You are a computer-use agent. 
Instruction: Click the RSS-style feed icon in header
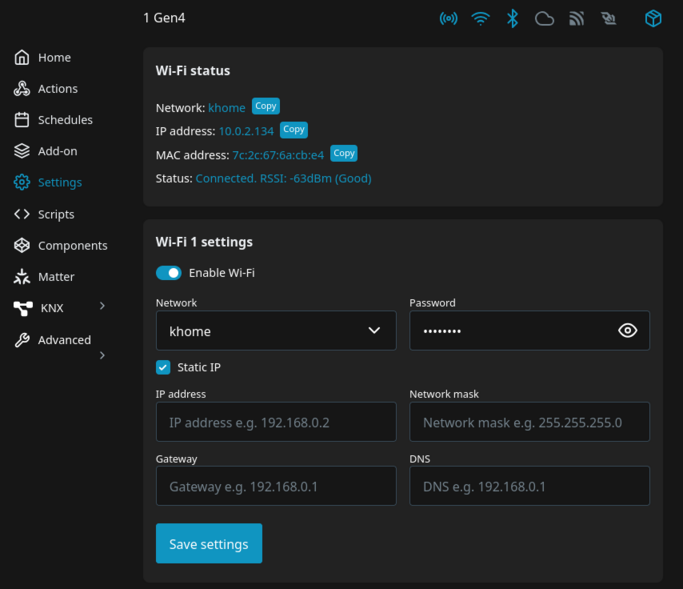[x=576, y=19]
